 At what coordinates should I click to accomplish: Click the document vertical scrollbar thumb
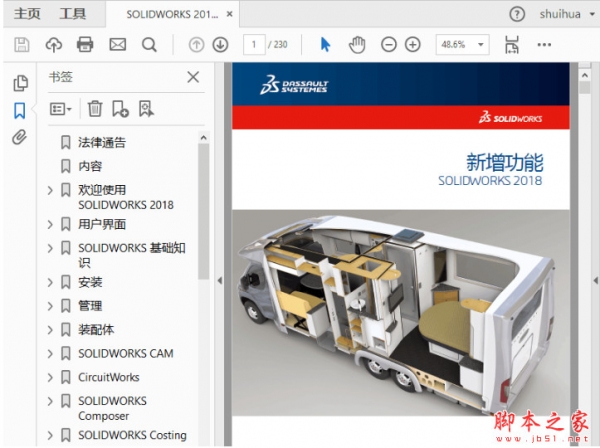point(584,88)
